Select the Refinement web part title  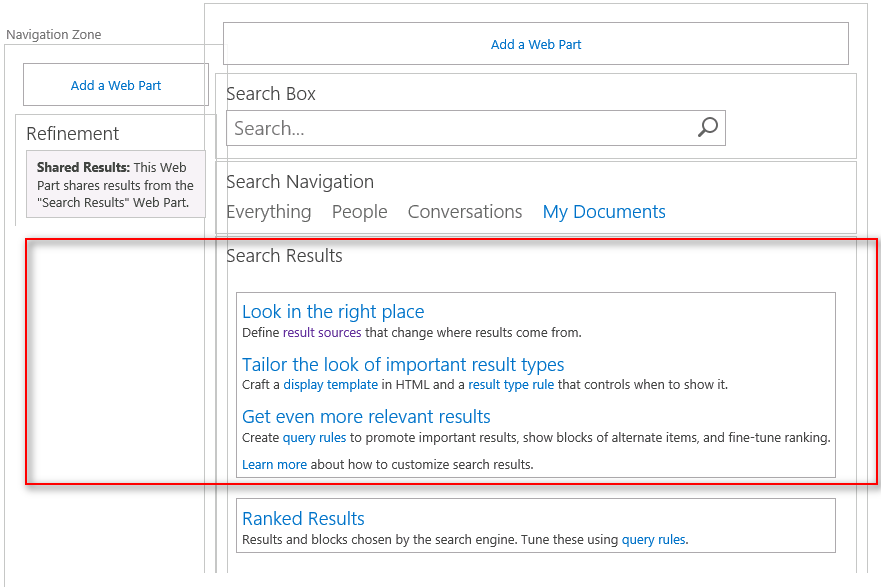(72, 134)
